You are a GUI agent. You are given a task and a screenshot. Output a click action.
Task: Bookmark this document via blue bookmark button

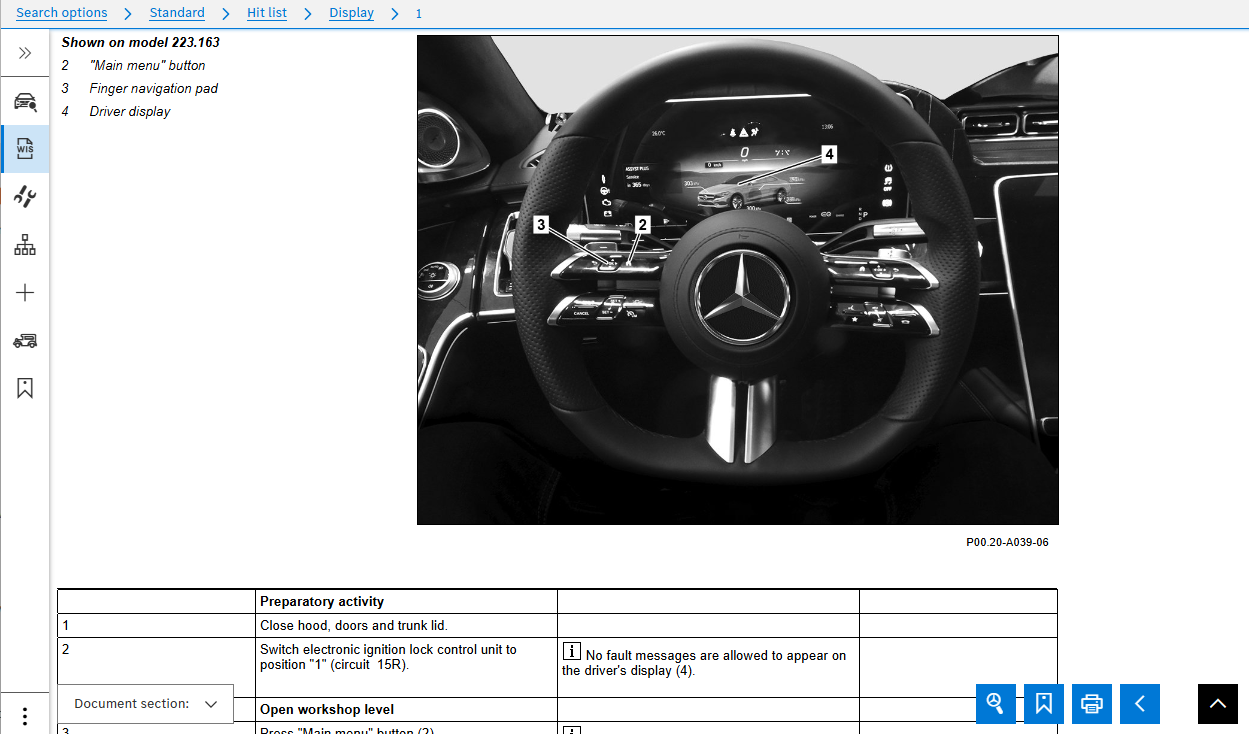click(1044, 704)
